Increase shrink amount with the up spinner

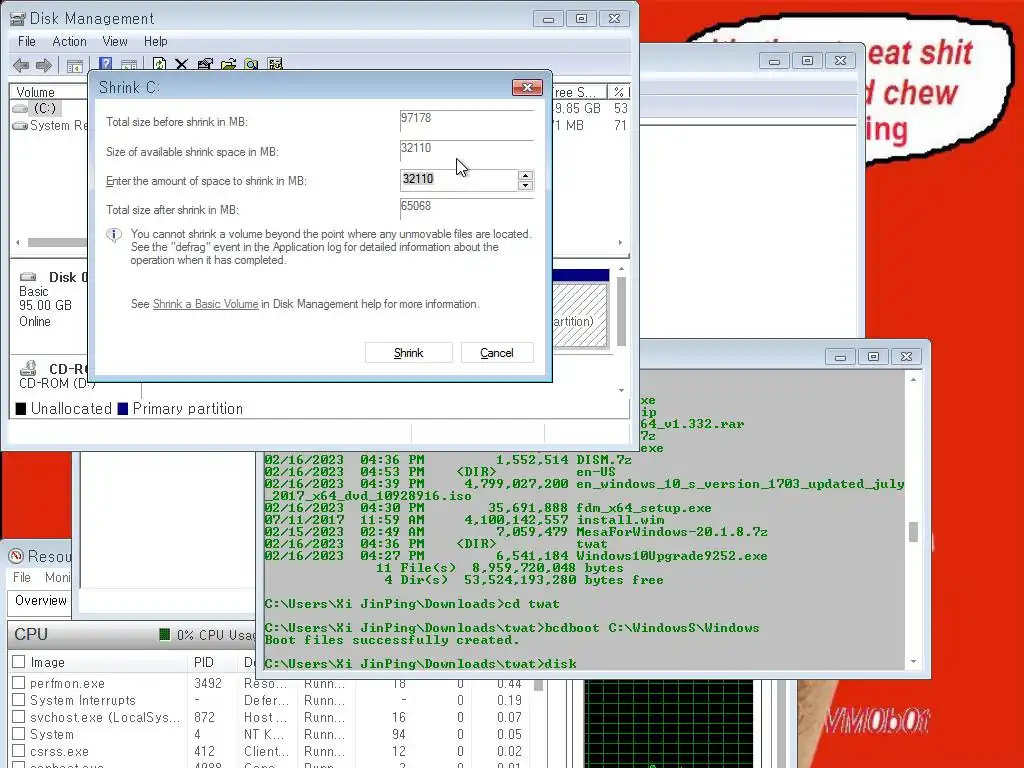tap(525, 175)
